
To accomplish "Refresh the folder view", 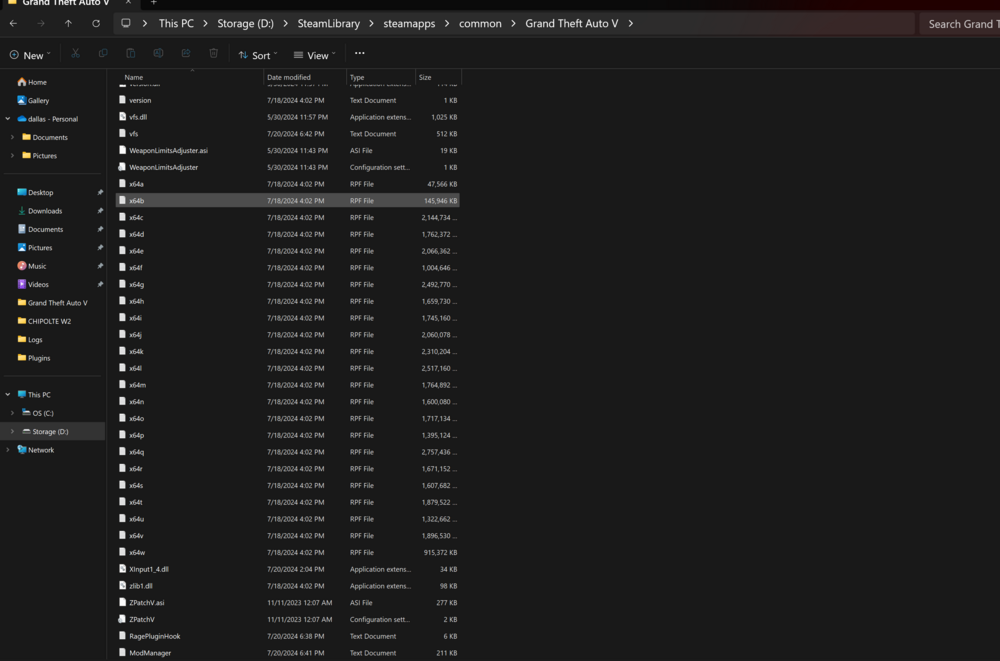I will (96, 24).
